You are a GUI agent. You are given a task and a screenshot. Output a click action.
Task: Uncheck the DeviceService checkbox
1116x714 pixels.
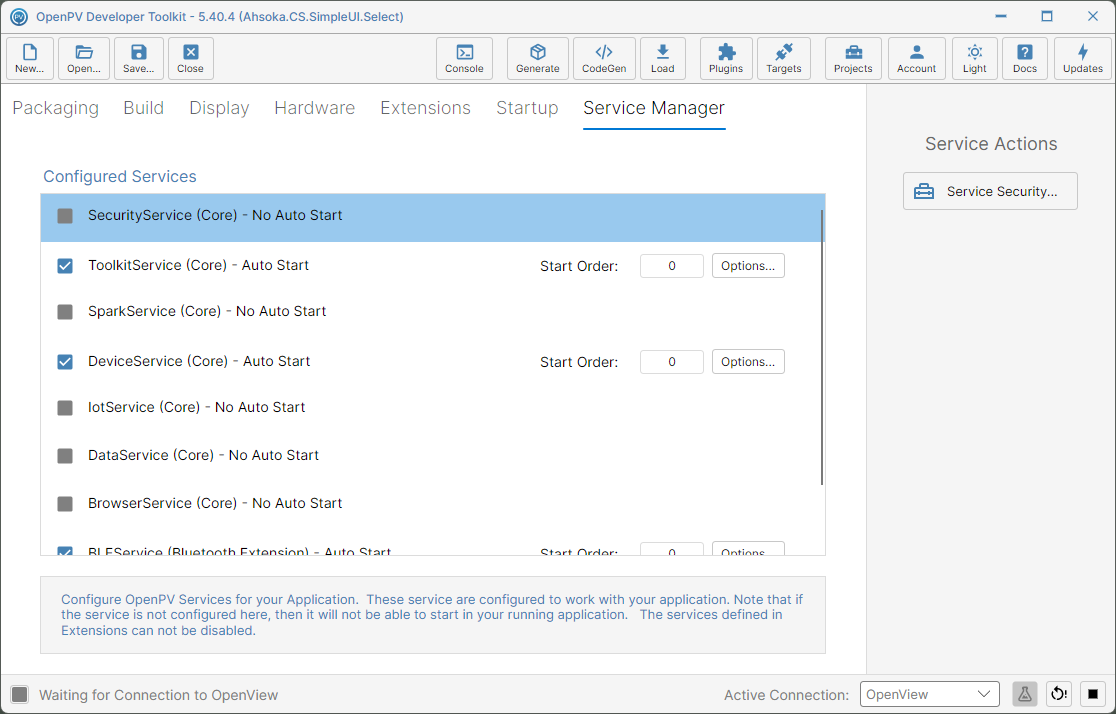(65, 362)
